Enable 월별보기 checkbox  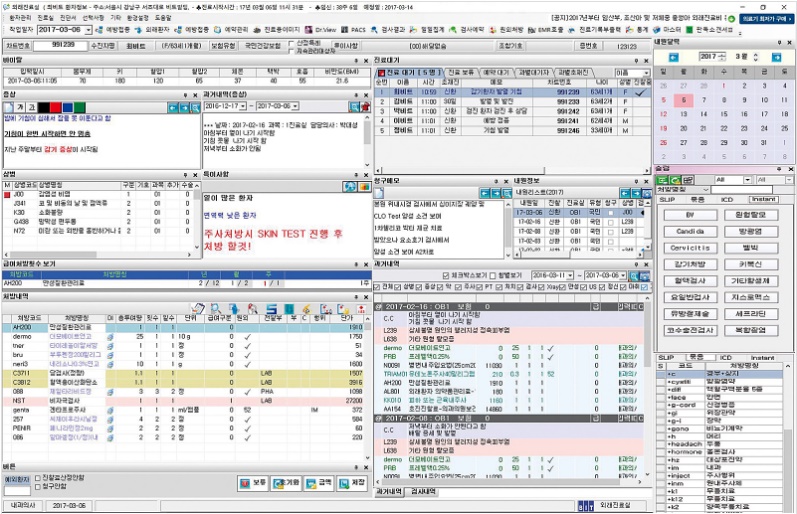click(492, 276)
